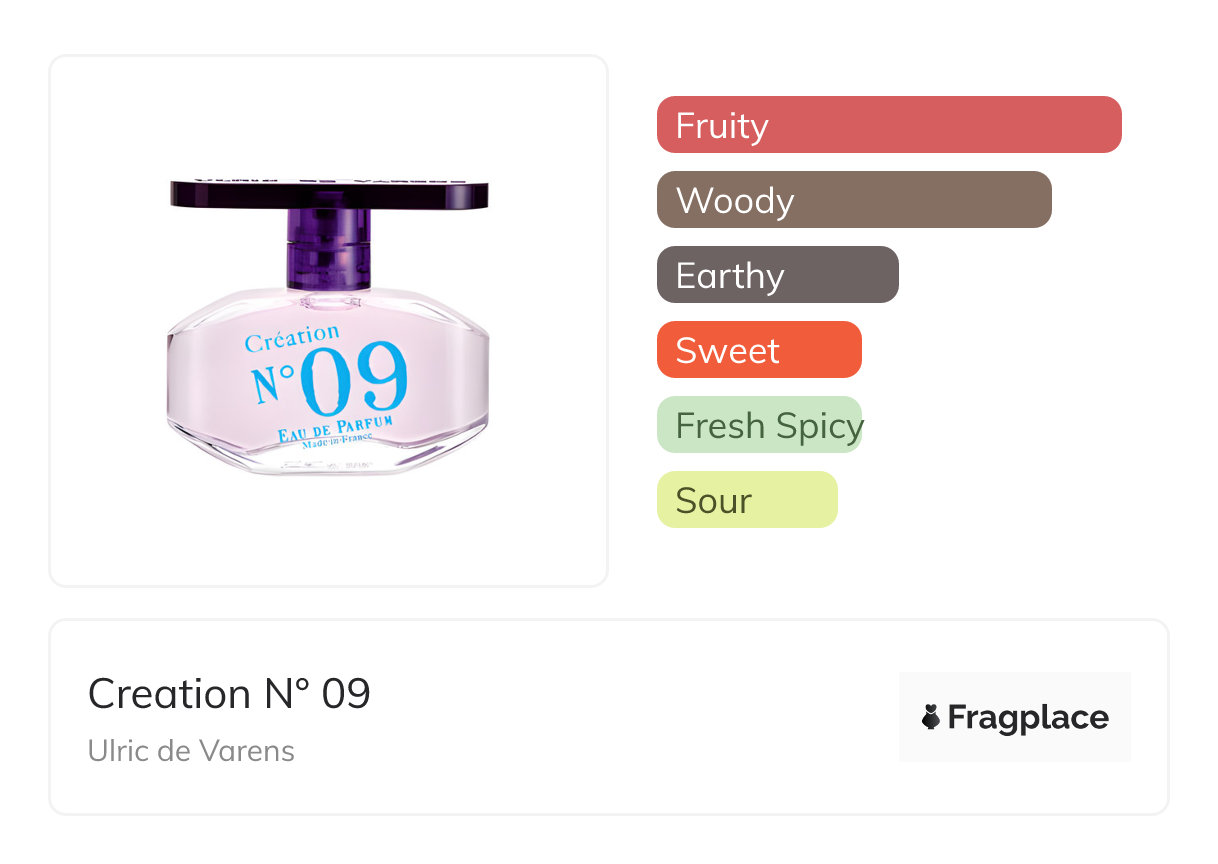Click the Fresh Spicy accord bar

[759, 425]
